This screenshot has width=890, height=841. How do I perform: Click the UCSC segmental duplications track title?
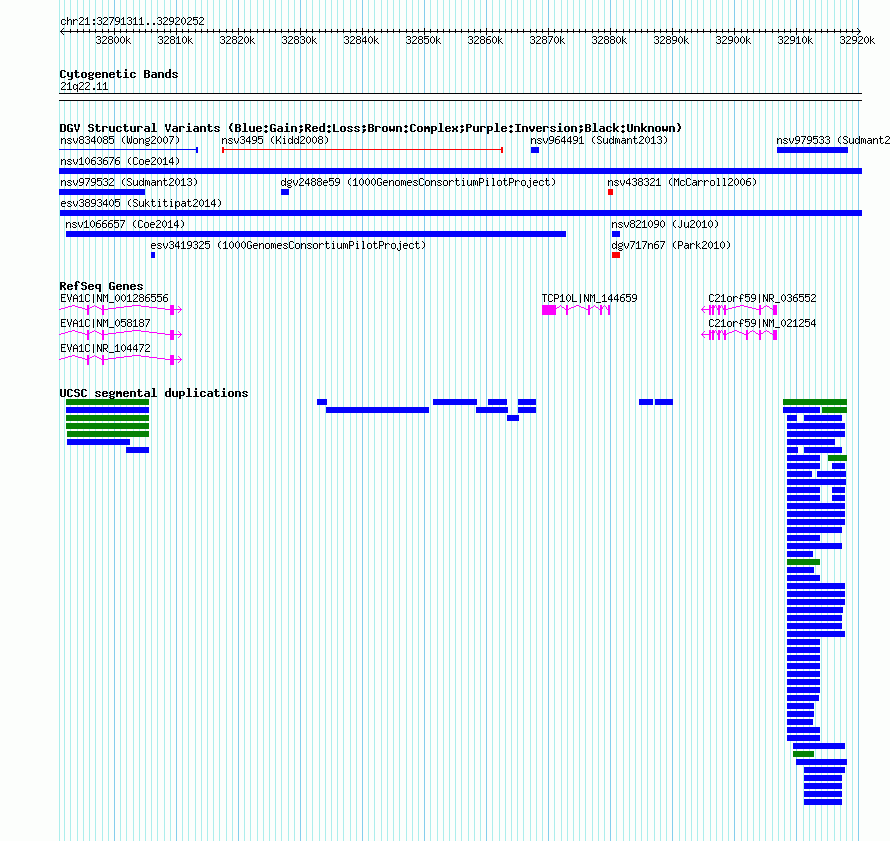point(153,393)
